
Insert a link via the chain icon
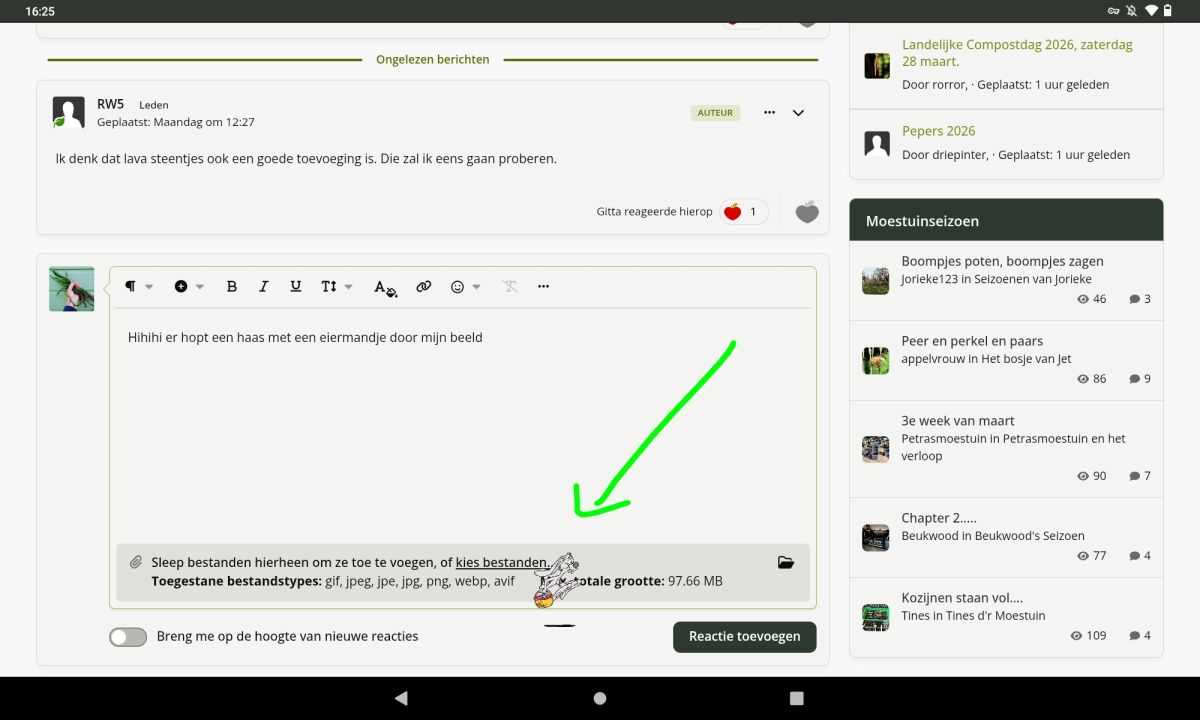point(424,287)
